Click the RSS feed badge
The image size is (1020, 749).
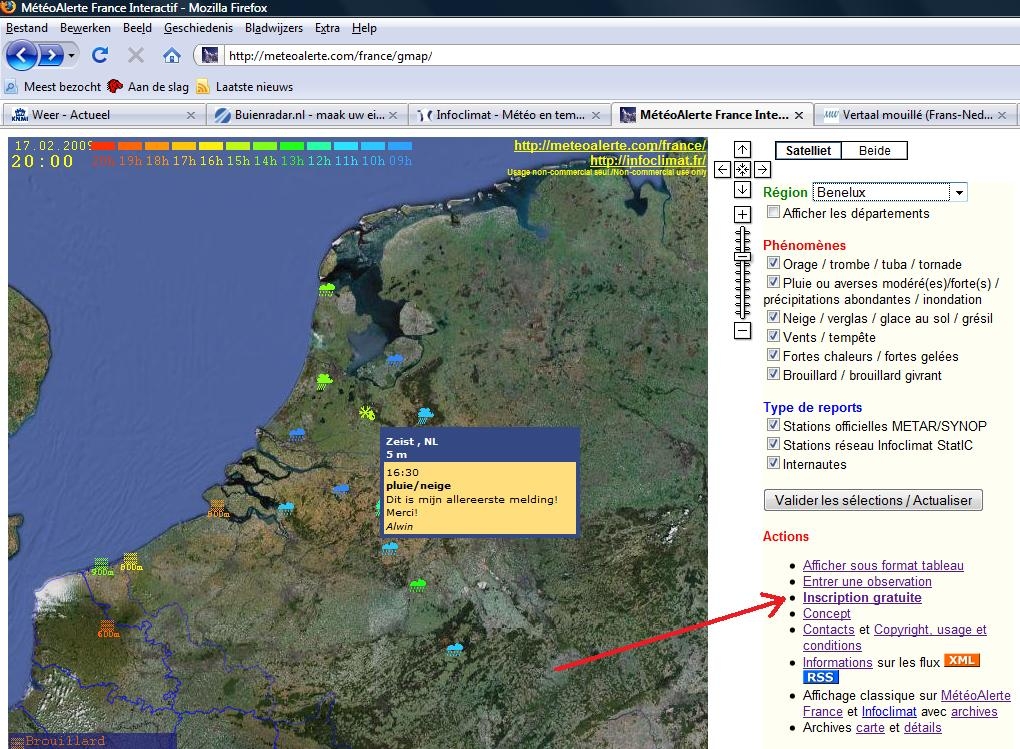click(x=820, y=677)
